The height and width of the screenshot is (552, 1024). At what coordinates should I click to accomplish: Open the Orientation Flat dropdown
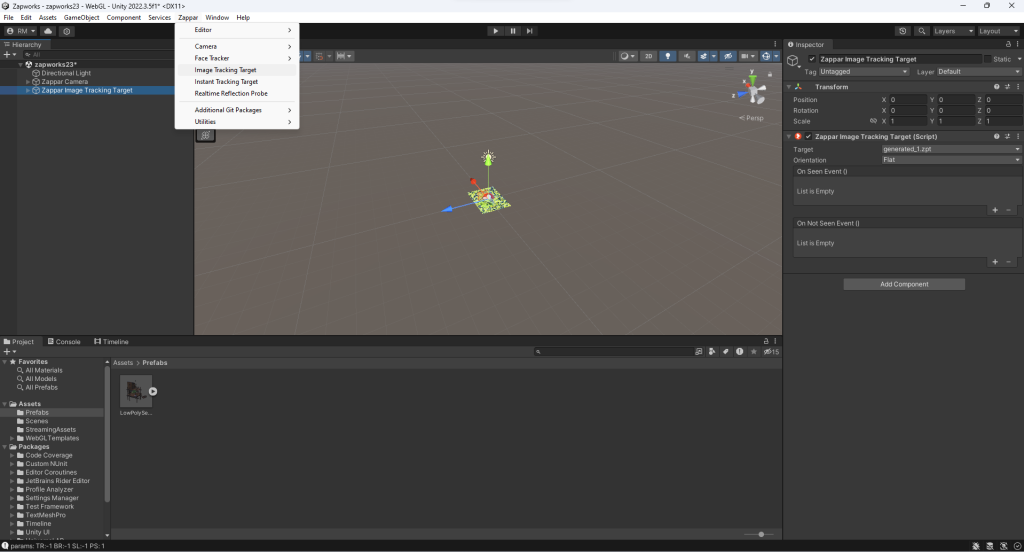pyautogui.click(x=951, y=159)
